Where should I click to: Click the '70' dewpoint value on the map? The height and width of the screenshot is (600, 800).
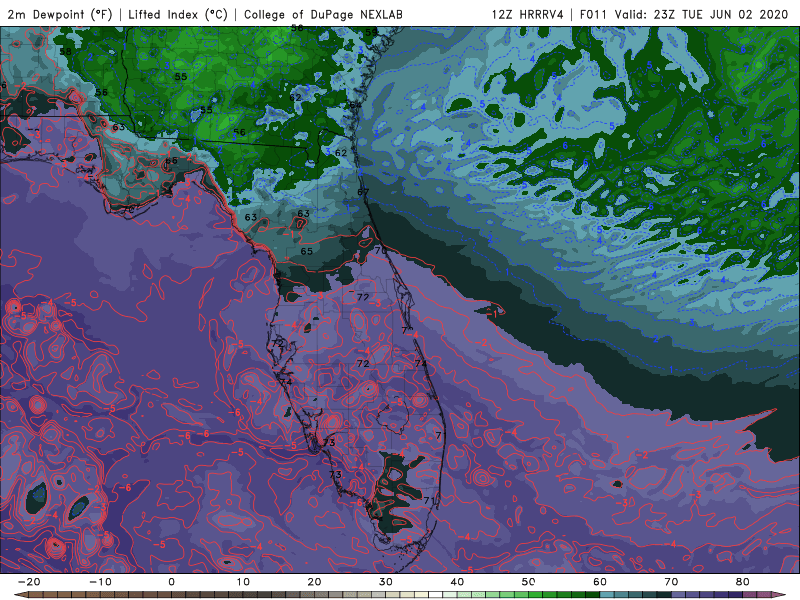tap(381, 251)
